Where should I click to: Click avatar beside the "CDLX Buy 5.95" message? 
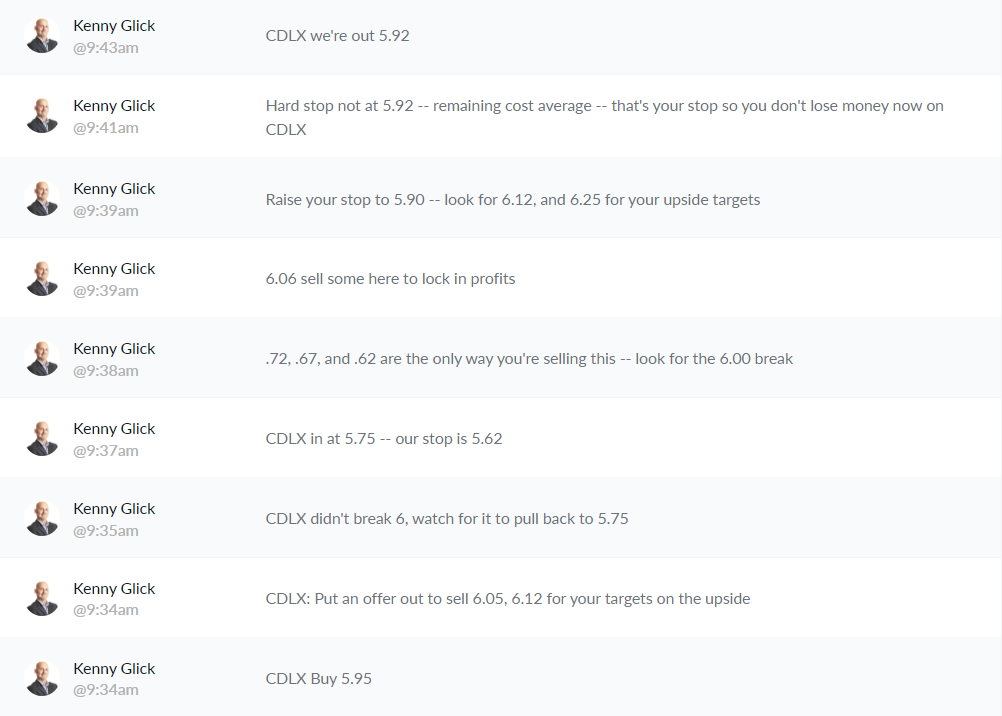pos(42,679)
